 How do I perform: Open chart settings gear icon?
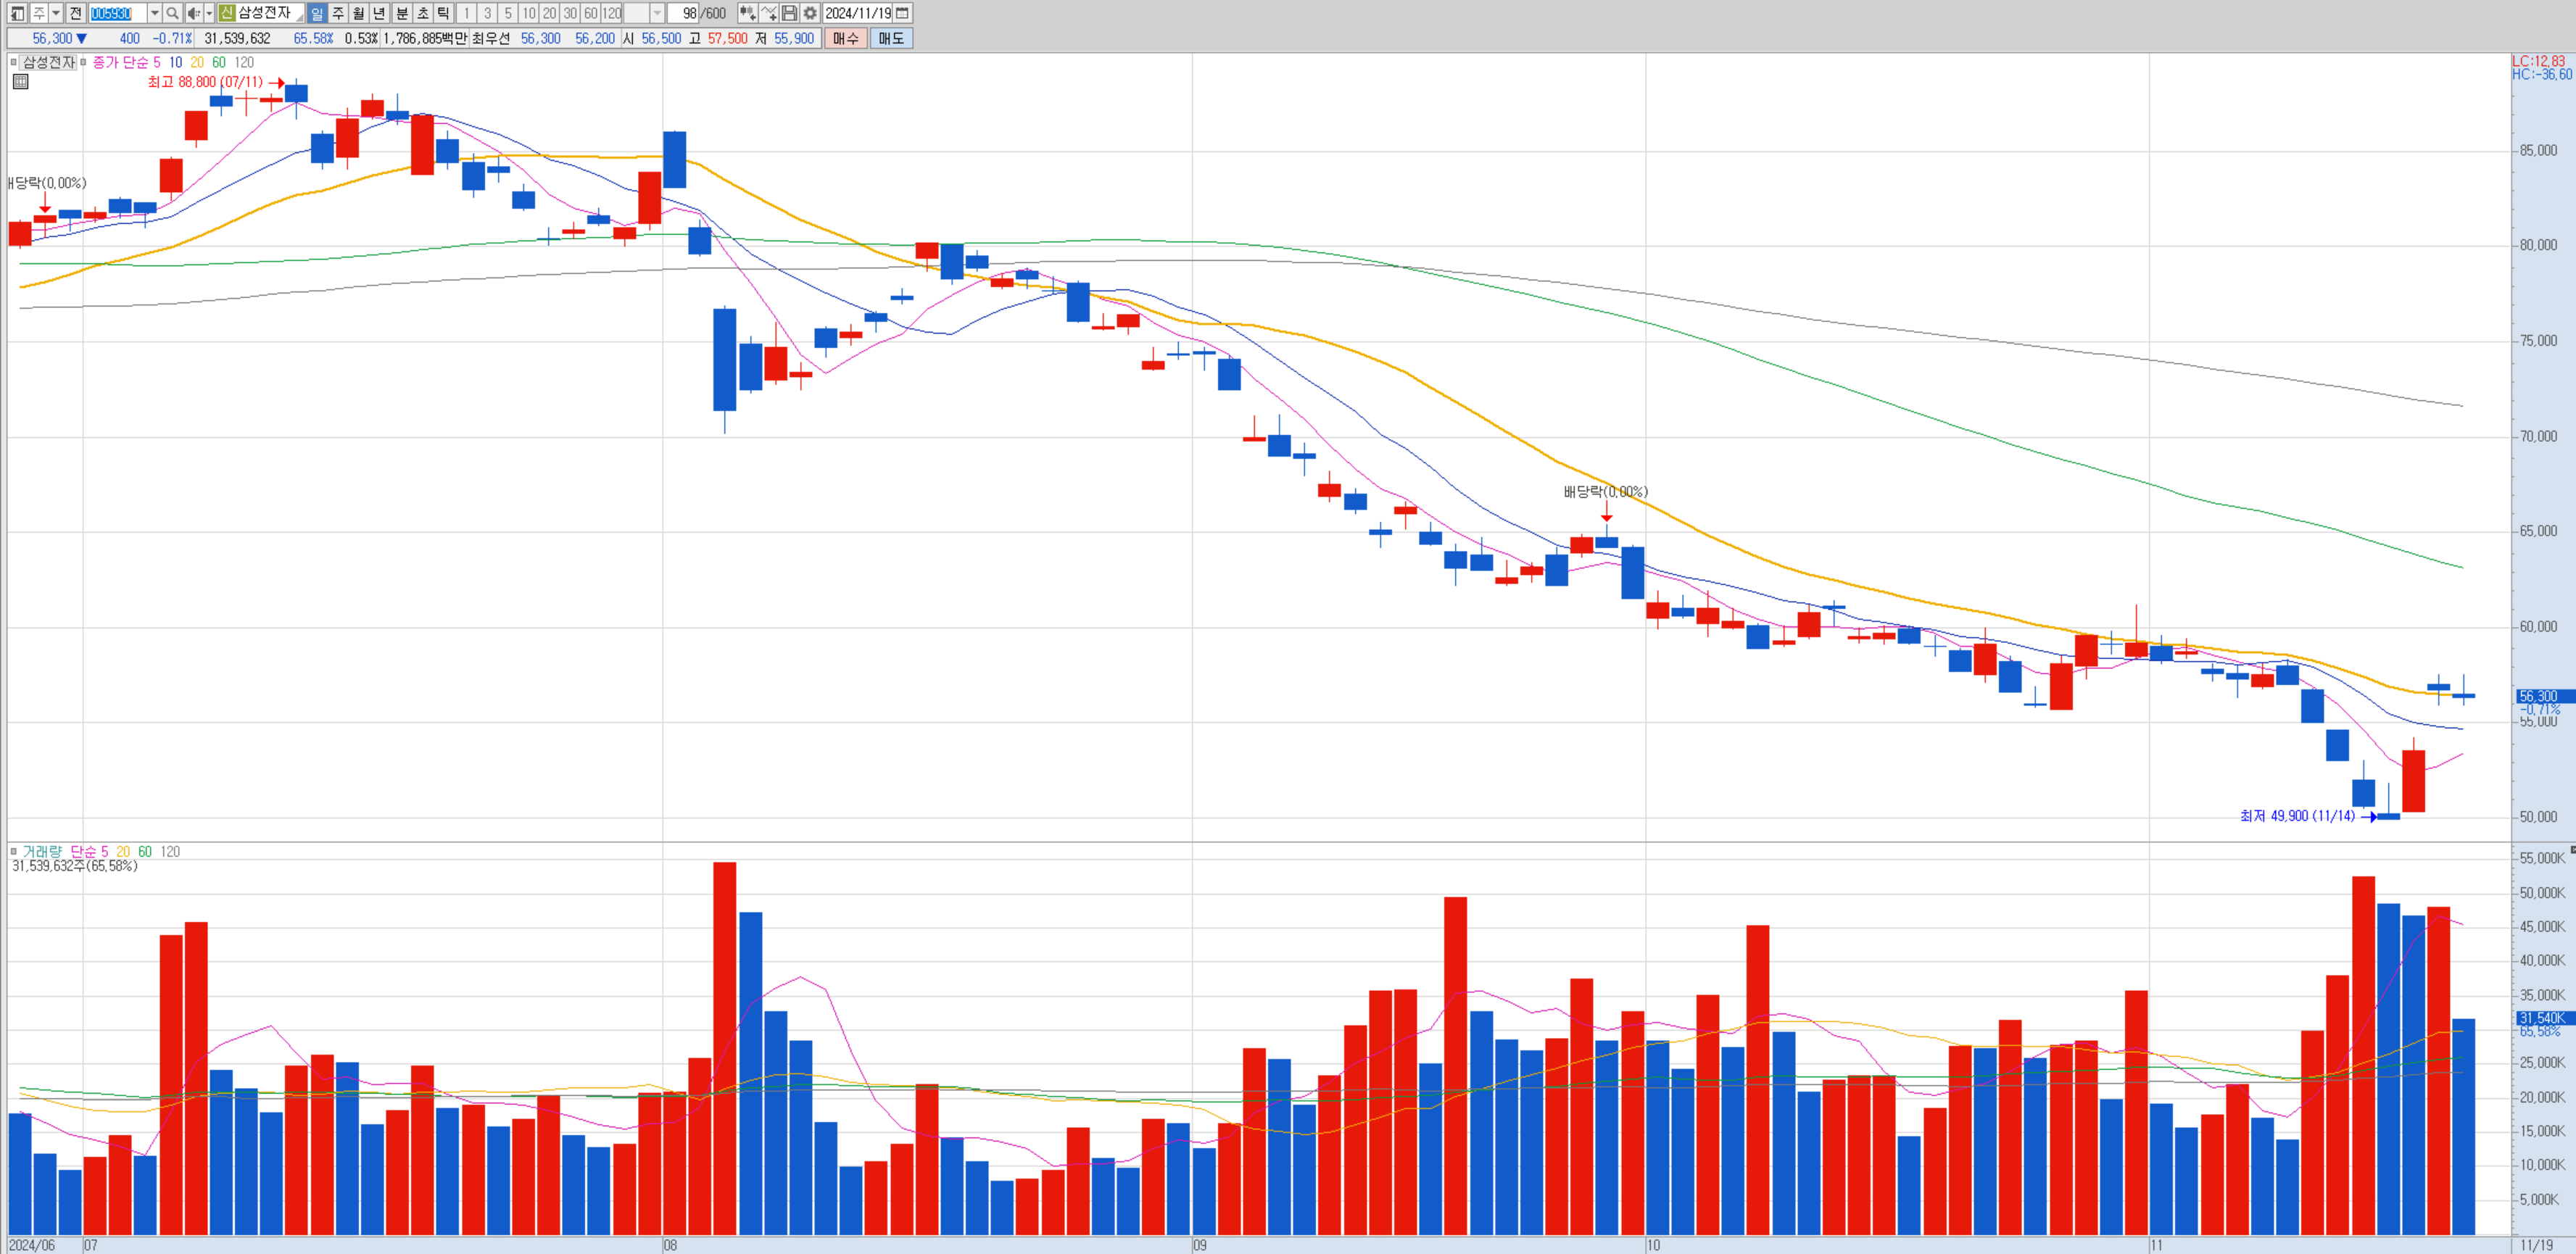pos(810,13)
